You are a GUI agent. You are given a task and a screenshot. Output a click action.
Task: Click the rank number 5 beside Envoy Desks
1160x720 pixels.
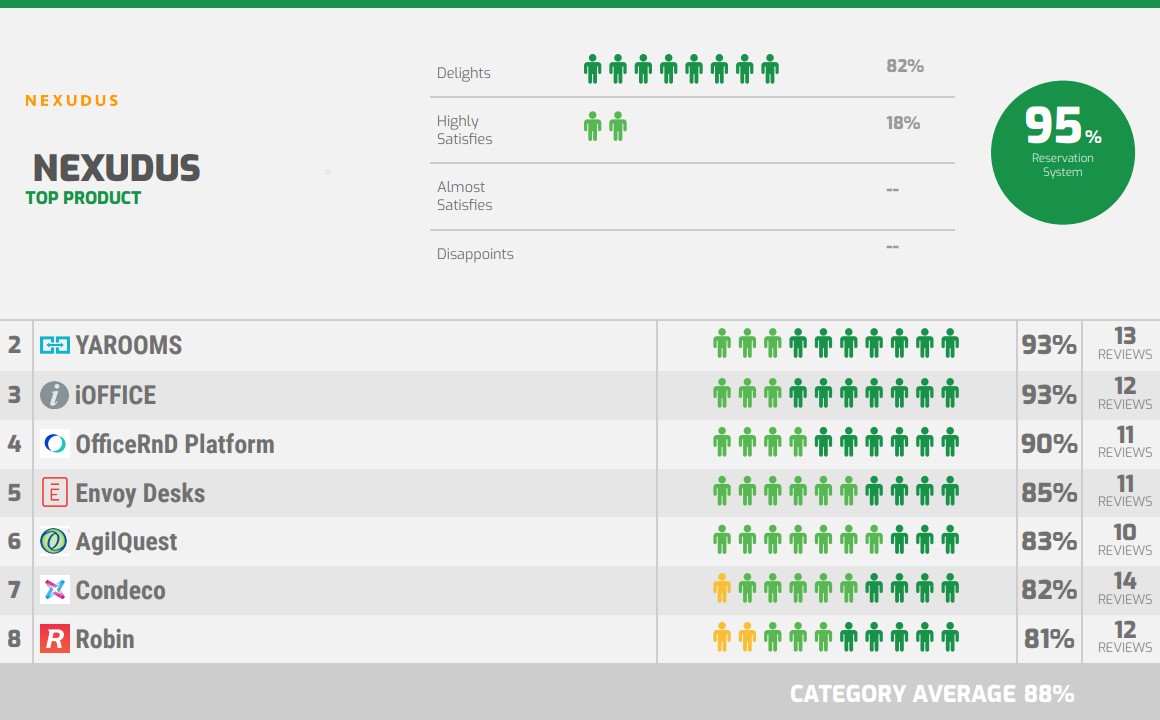pos(15,493)
